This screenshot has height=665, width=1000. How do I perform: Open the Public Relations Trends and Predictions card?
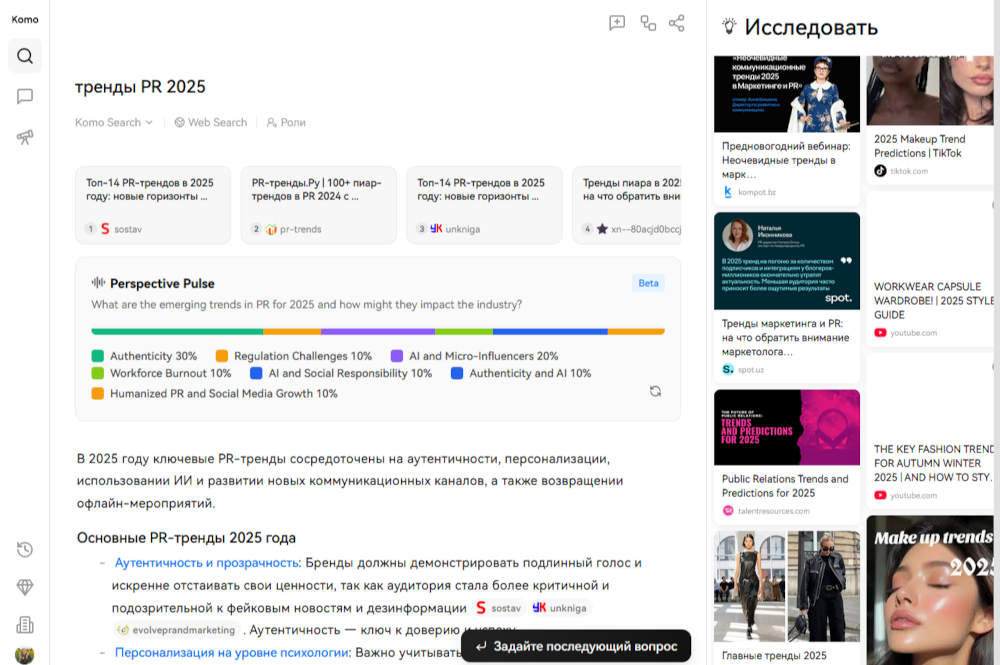click(787, 455)
